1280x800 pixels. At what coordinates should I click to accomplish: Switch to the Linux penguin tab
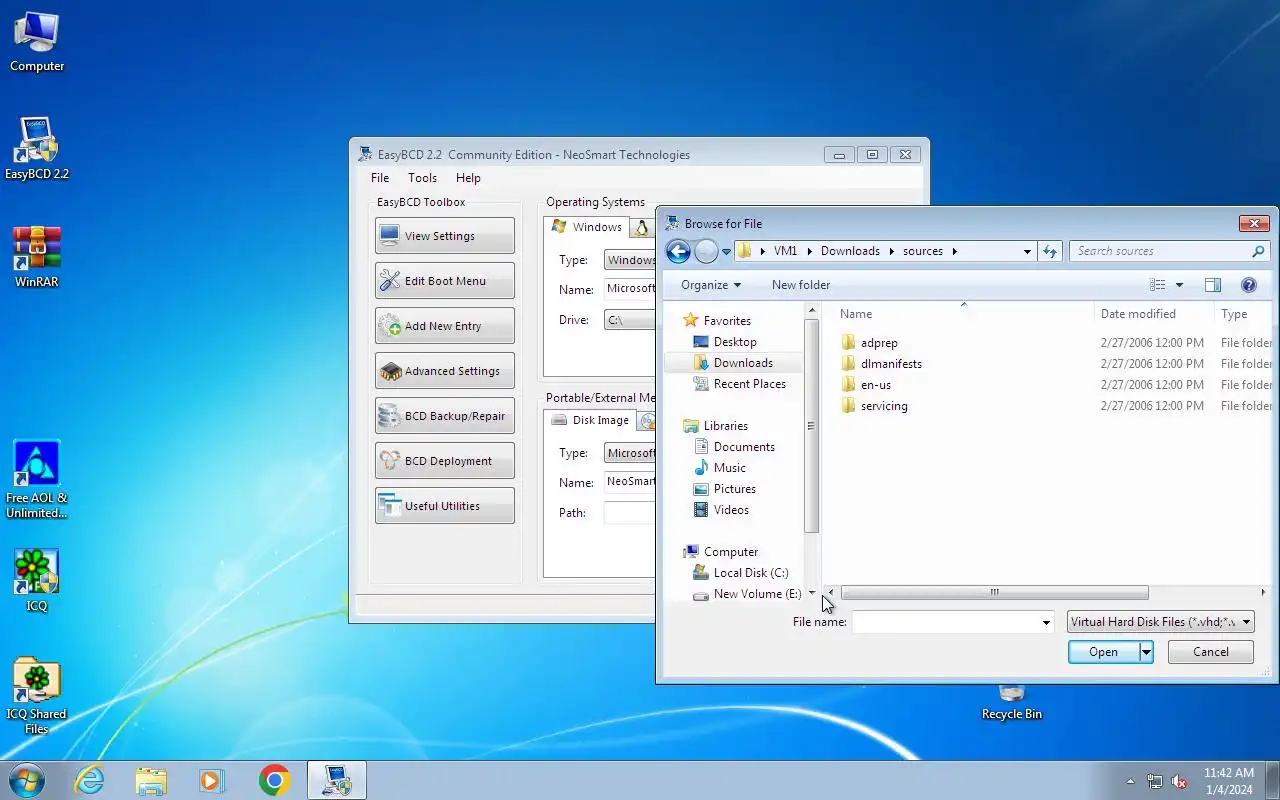642,228
